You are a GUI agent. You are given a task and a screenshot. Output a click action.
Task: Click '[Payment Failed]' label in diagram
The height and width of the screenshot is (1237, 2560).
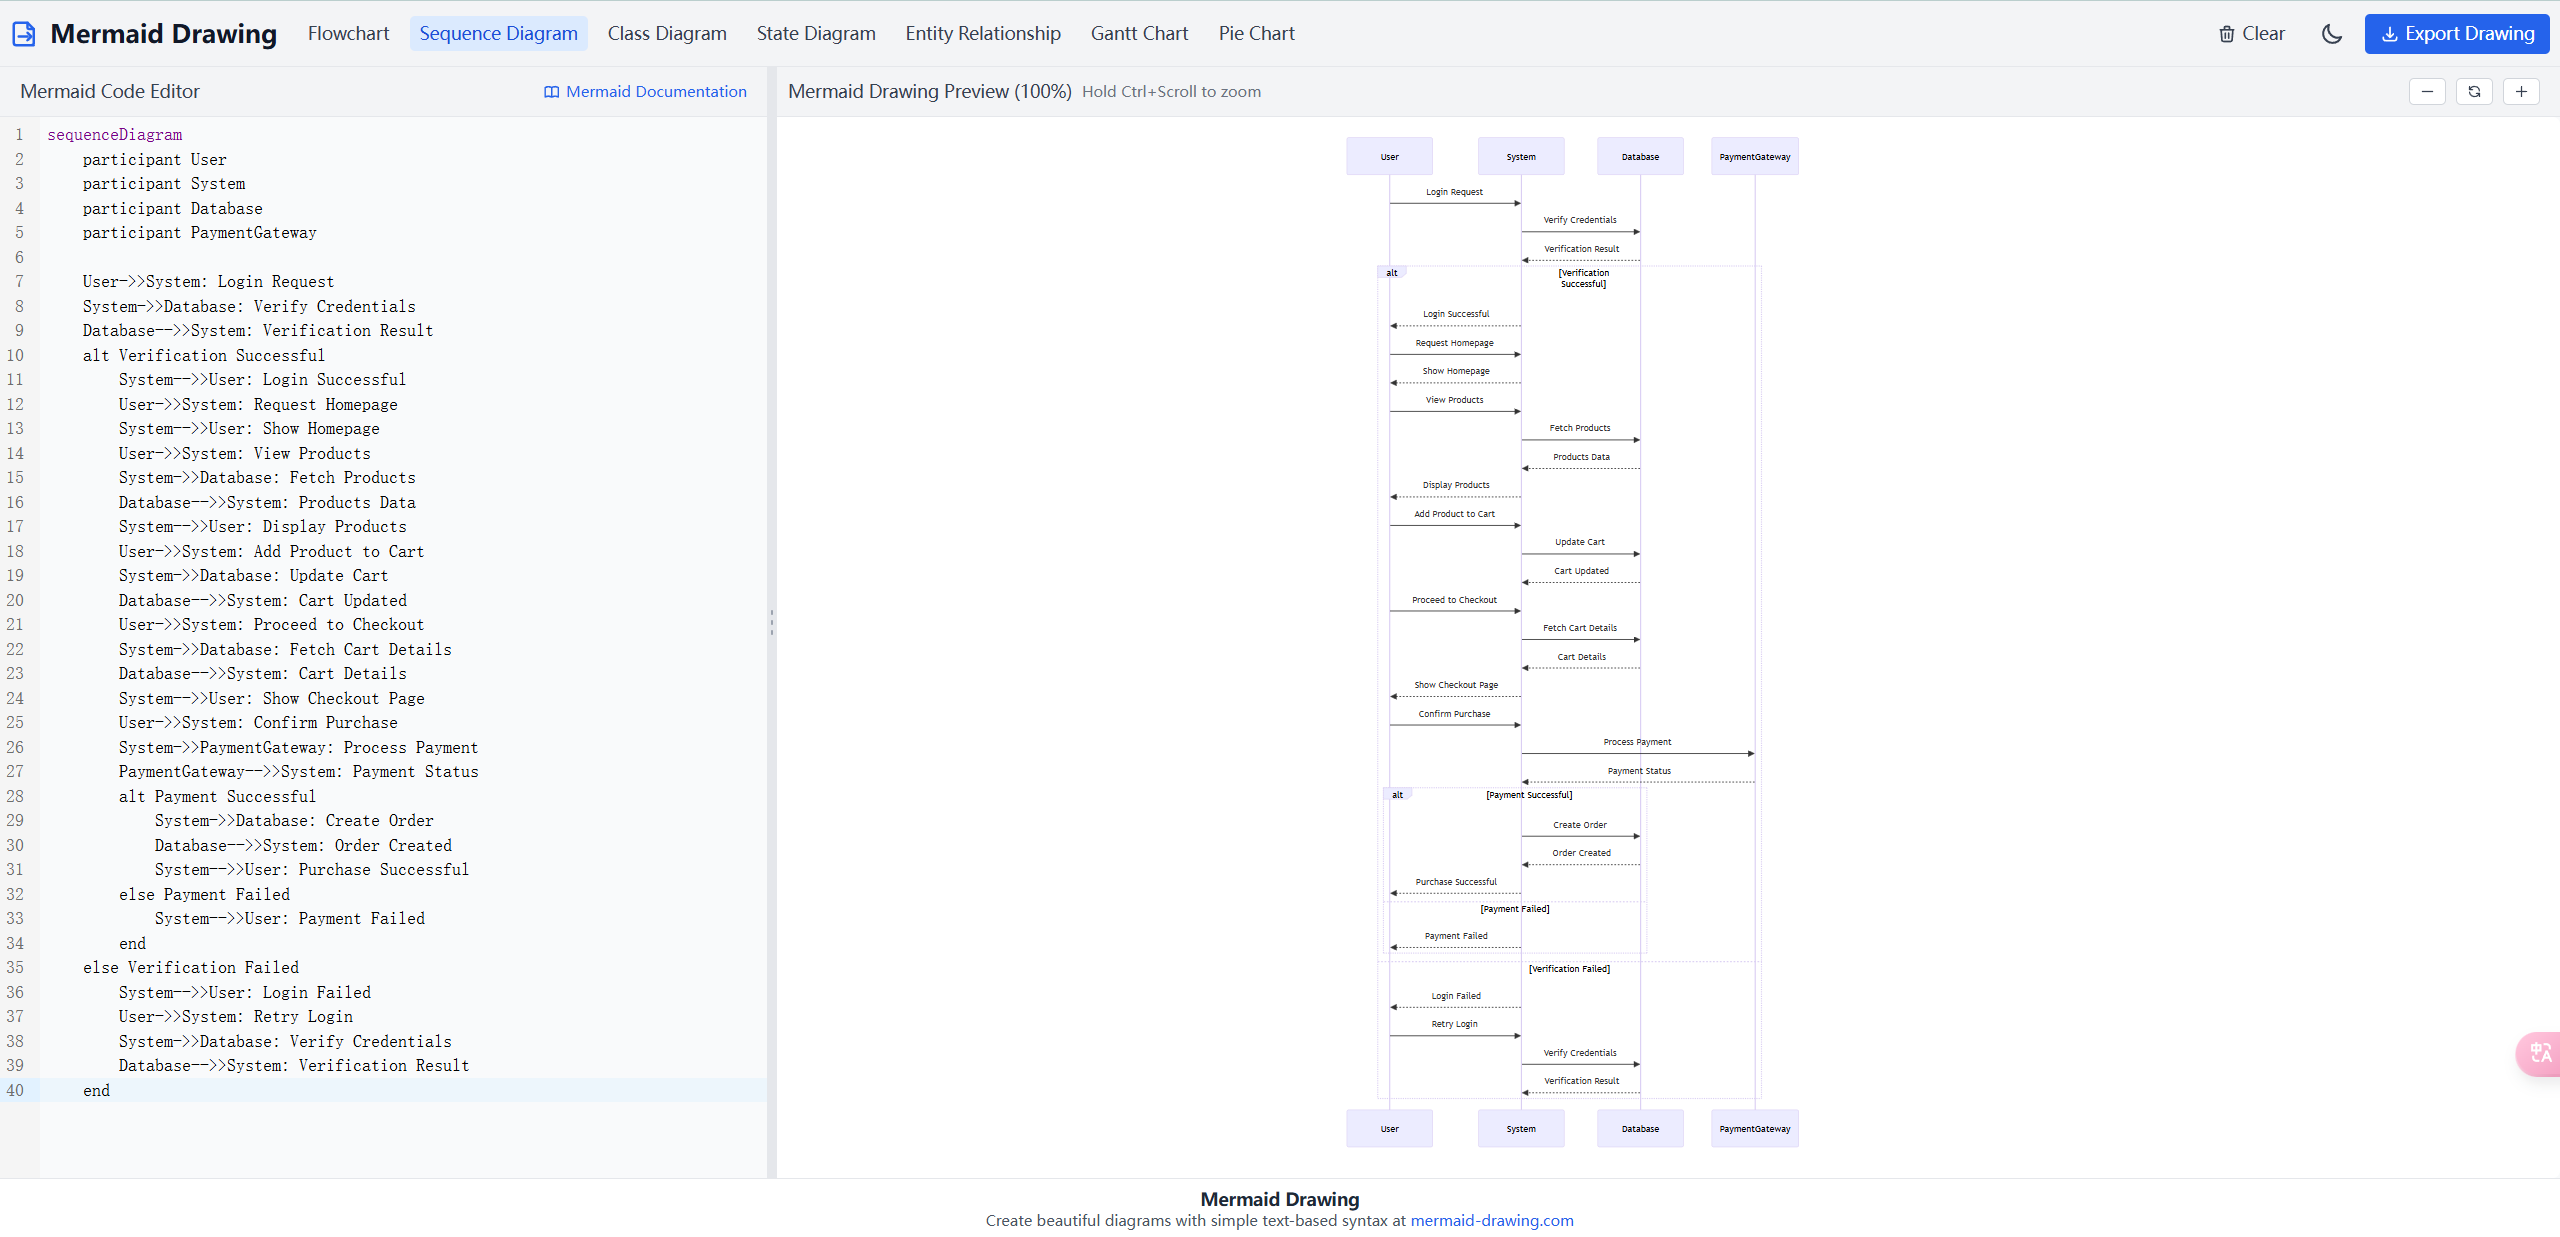point(1515,909)
